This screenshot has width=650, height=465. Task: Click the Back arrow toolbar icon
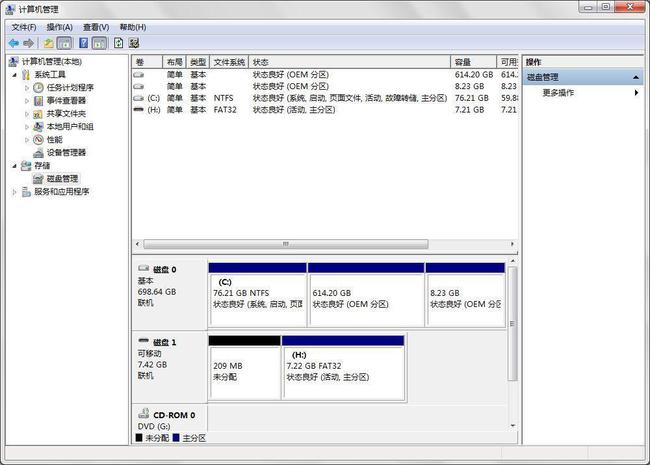13,43
